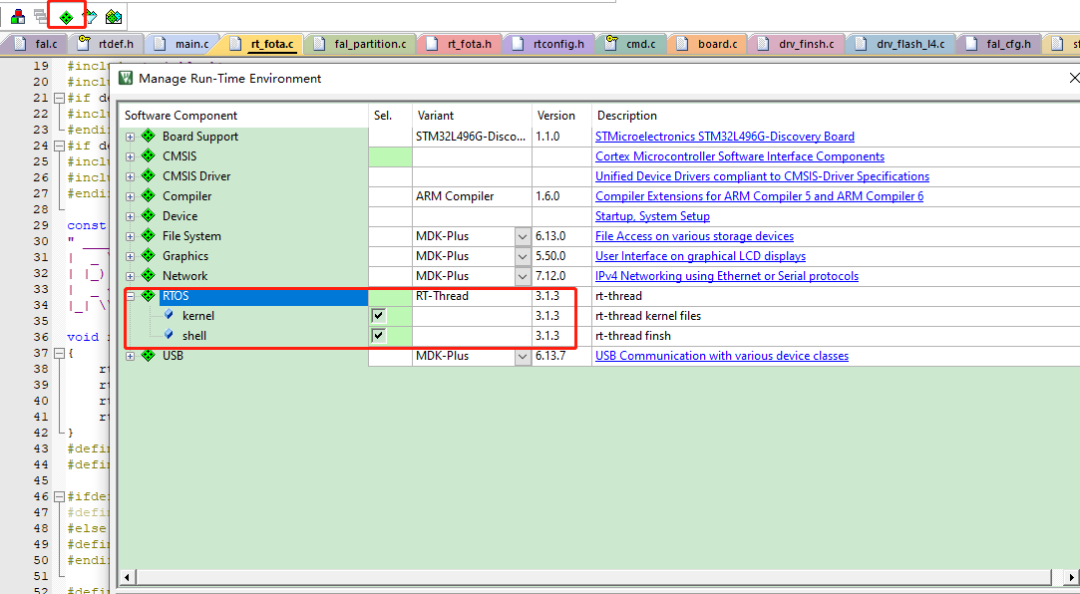Select the RT-Thread variant cell
This screenshot has height=594, width=1080.
point(472,296)
